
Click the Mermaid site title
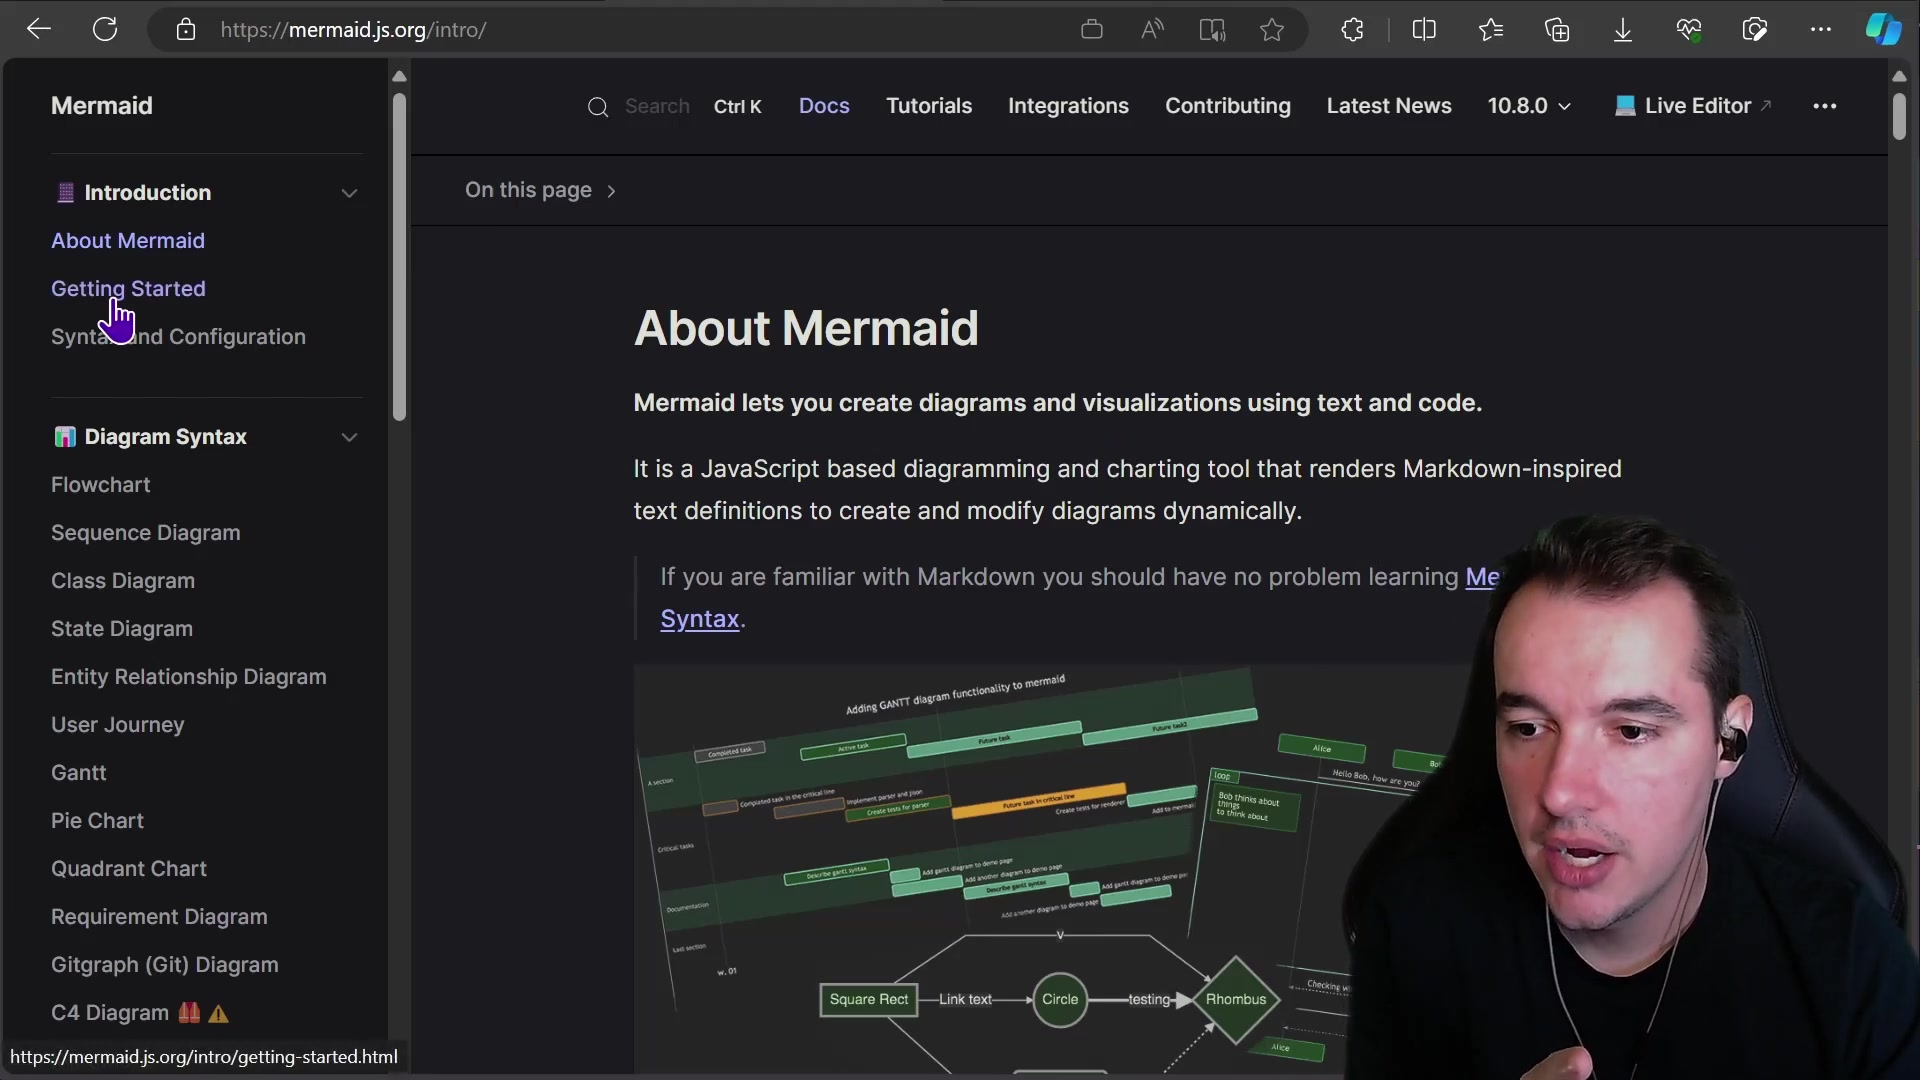click(x=102, y=106)
